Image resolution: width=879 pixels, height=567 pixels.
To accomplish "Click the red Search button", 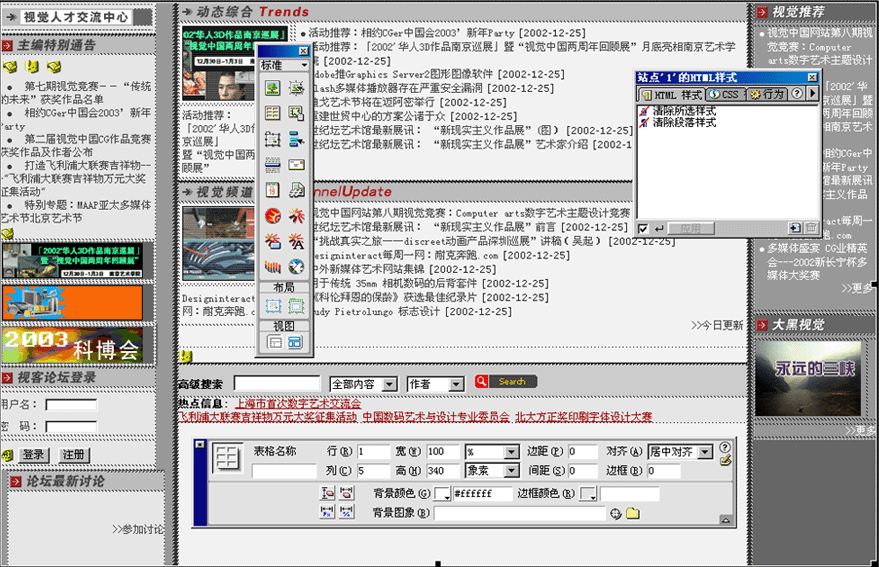I will pyautogui.click(x=506, y=381).
